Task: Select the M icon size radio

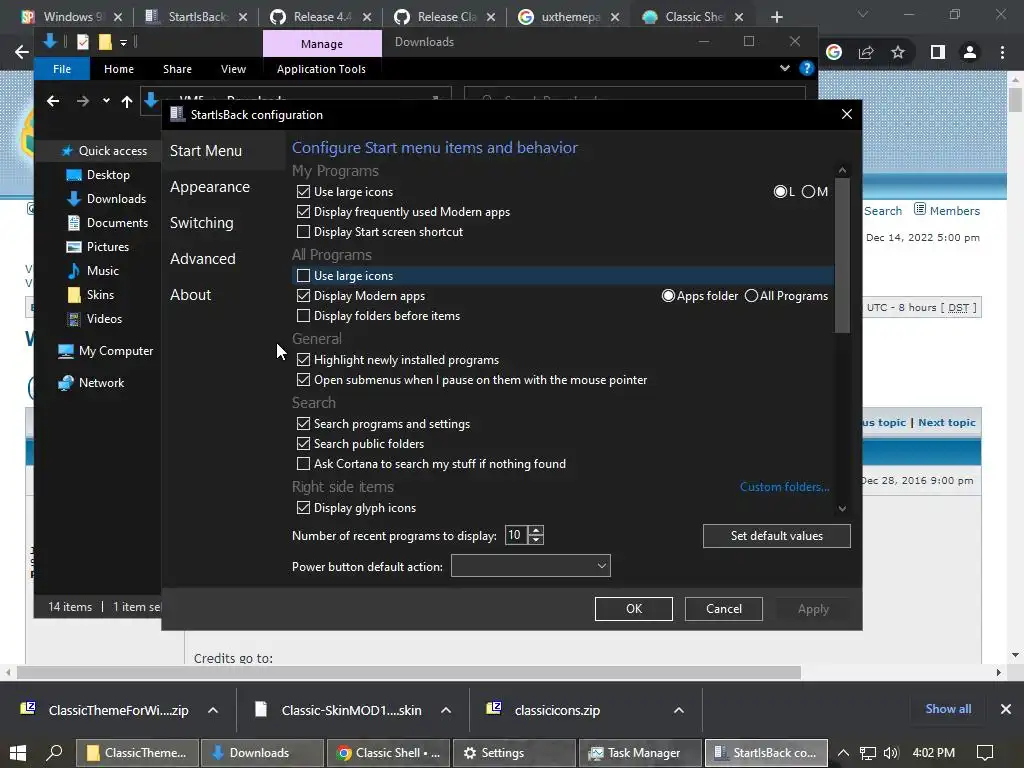Action: click(808, 191)
